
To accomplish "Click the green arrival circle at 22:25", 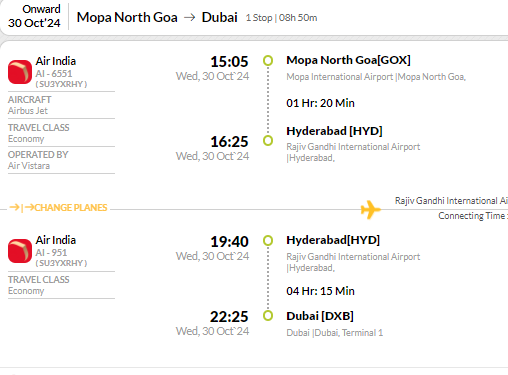I will pyautogui.click(x=268, y=315).
